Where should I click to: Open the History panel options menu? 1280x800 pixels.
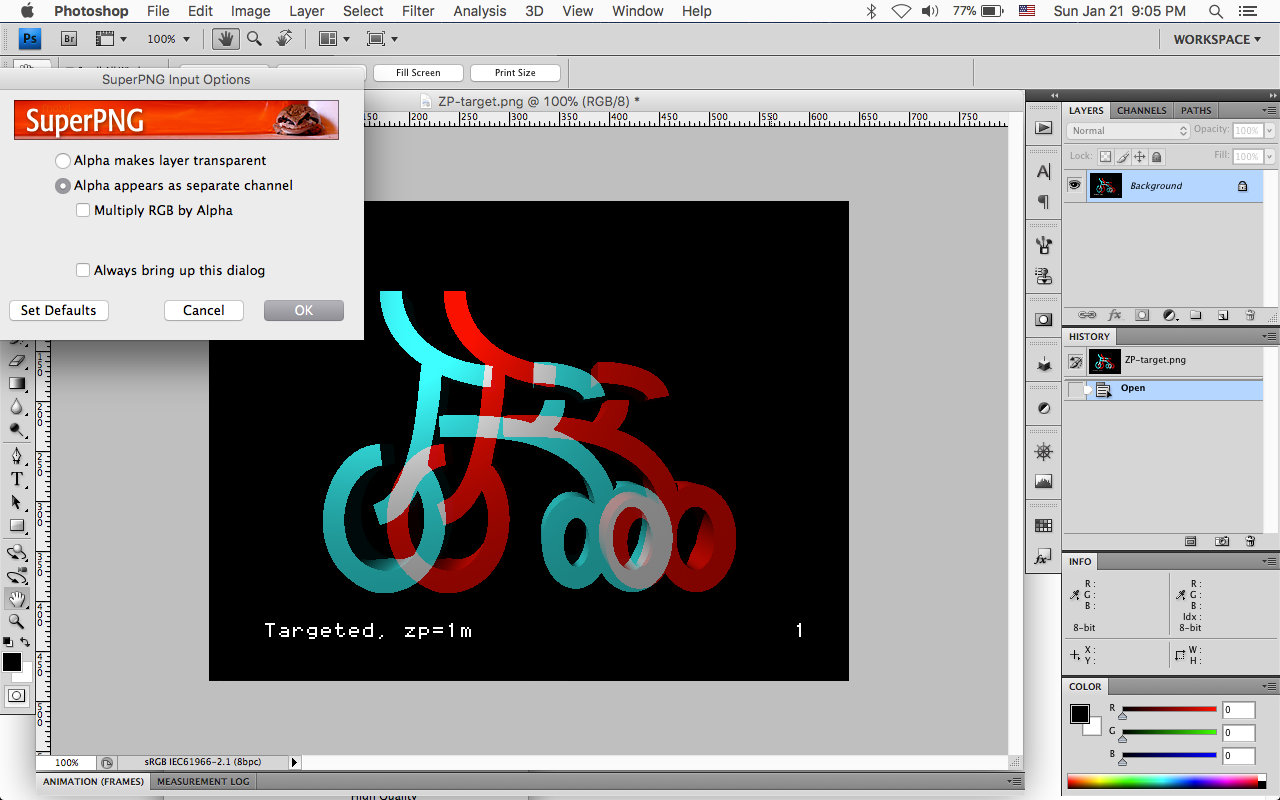1269,336
